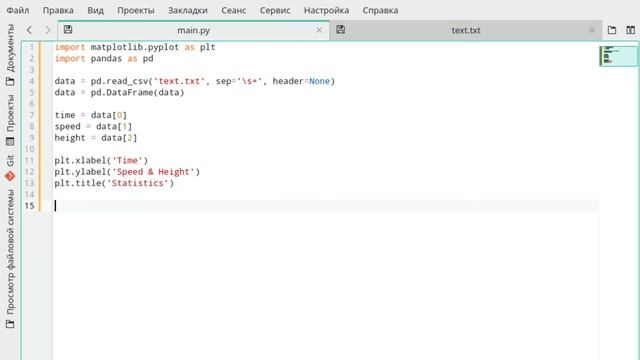Open the Настройка menu

(x=326, y=10)
